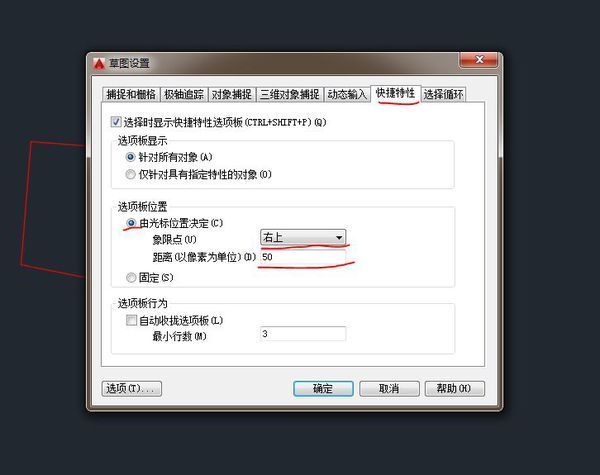This screenshot has width=600, height=475.
Task: Click the AutoCAD logo icon in title bar
Action: coord(99,64)
